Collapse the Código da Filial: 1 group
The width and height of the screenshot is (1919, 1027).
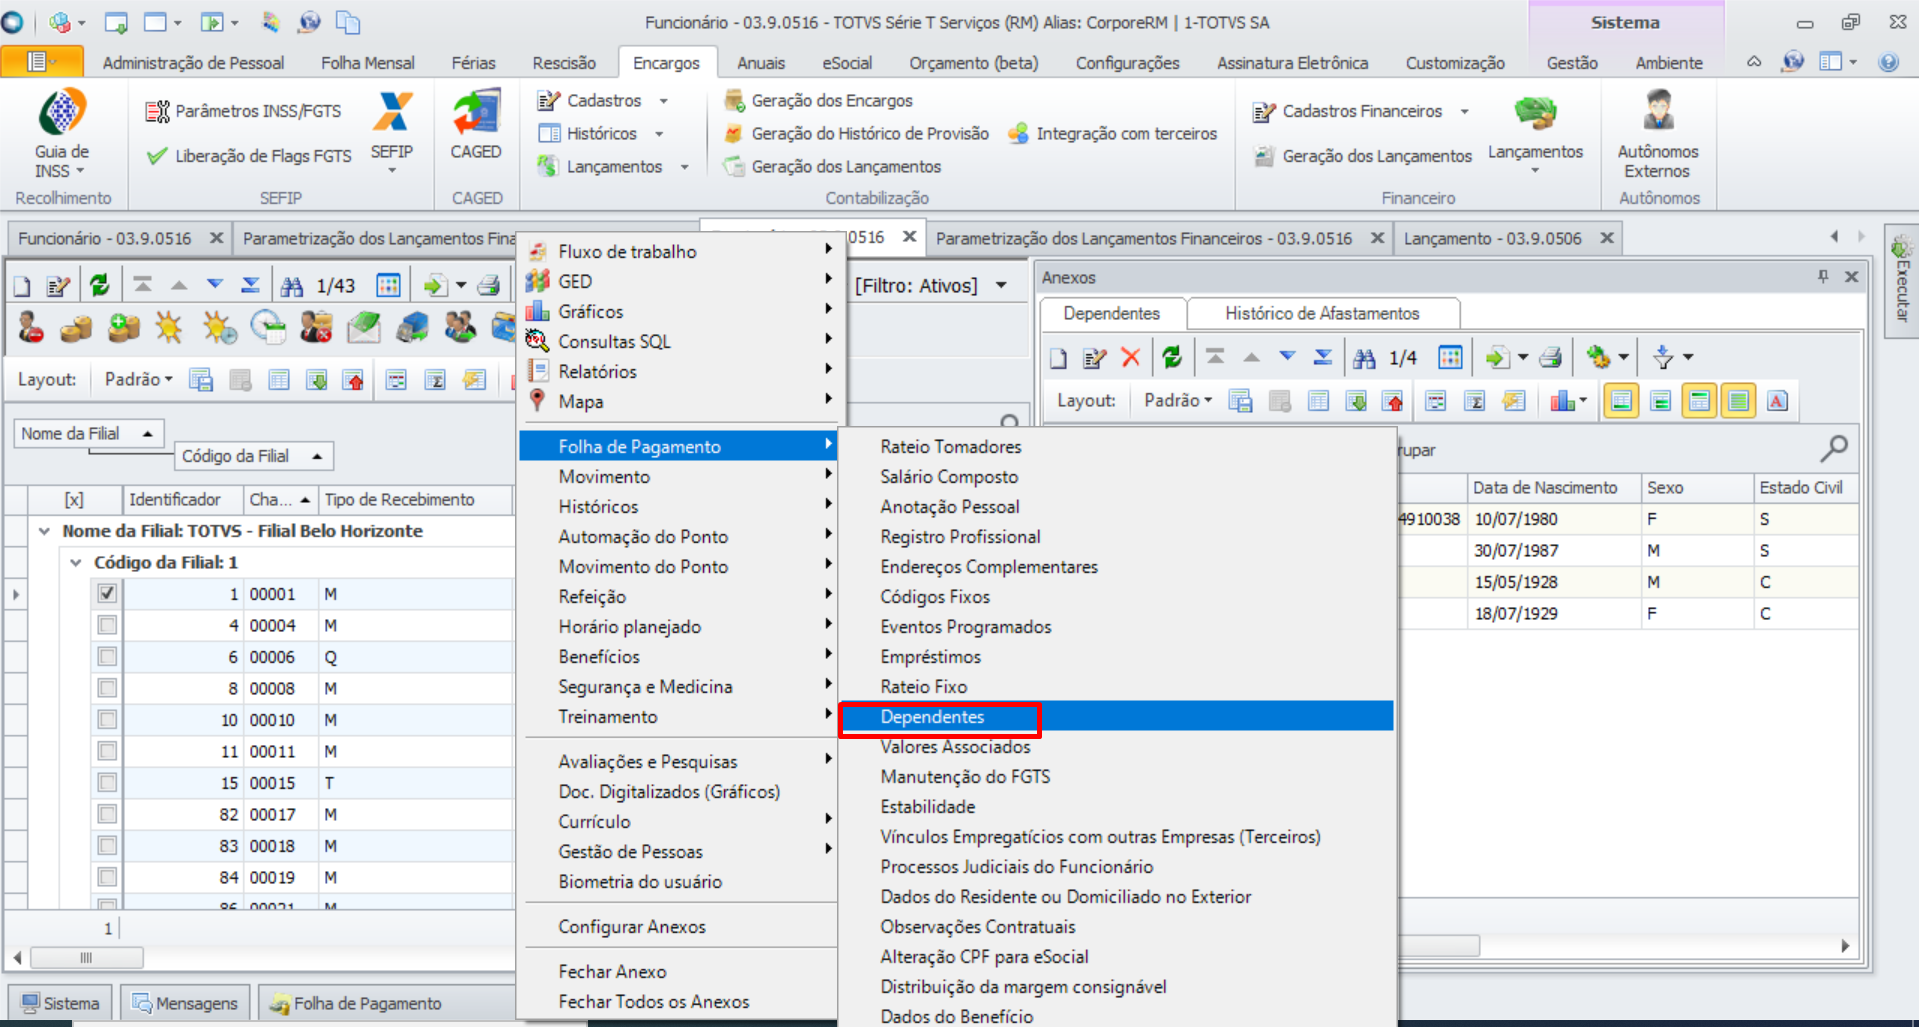coord(76,563)
